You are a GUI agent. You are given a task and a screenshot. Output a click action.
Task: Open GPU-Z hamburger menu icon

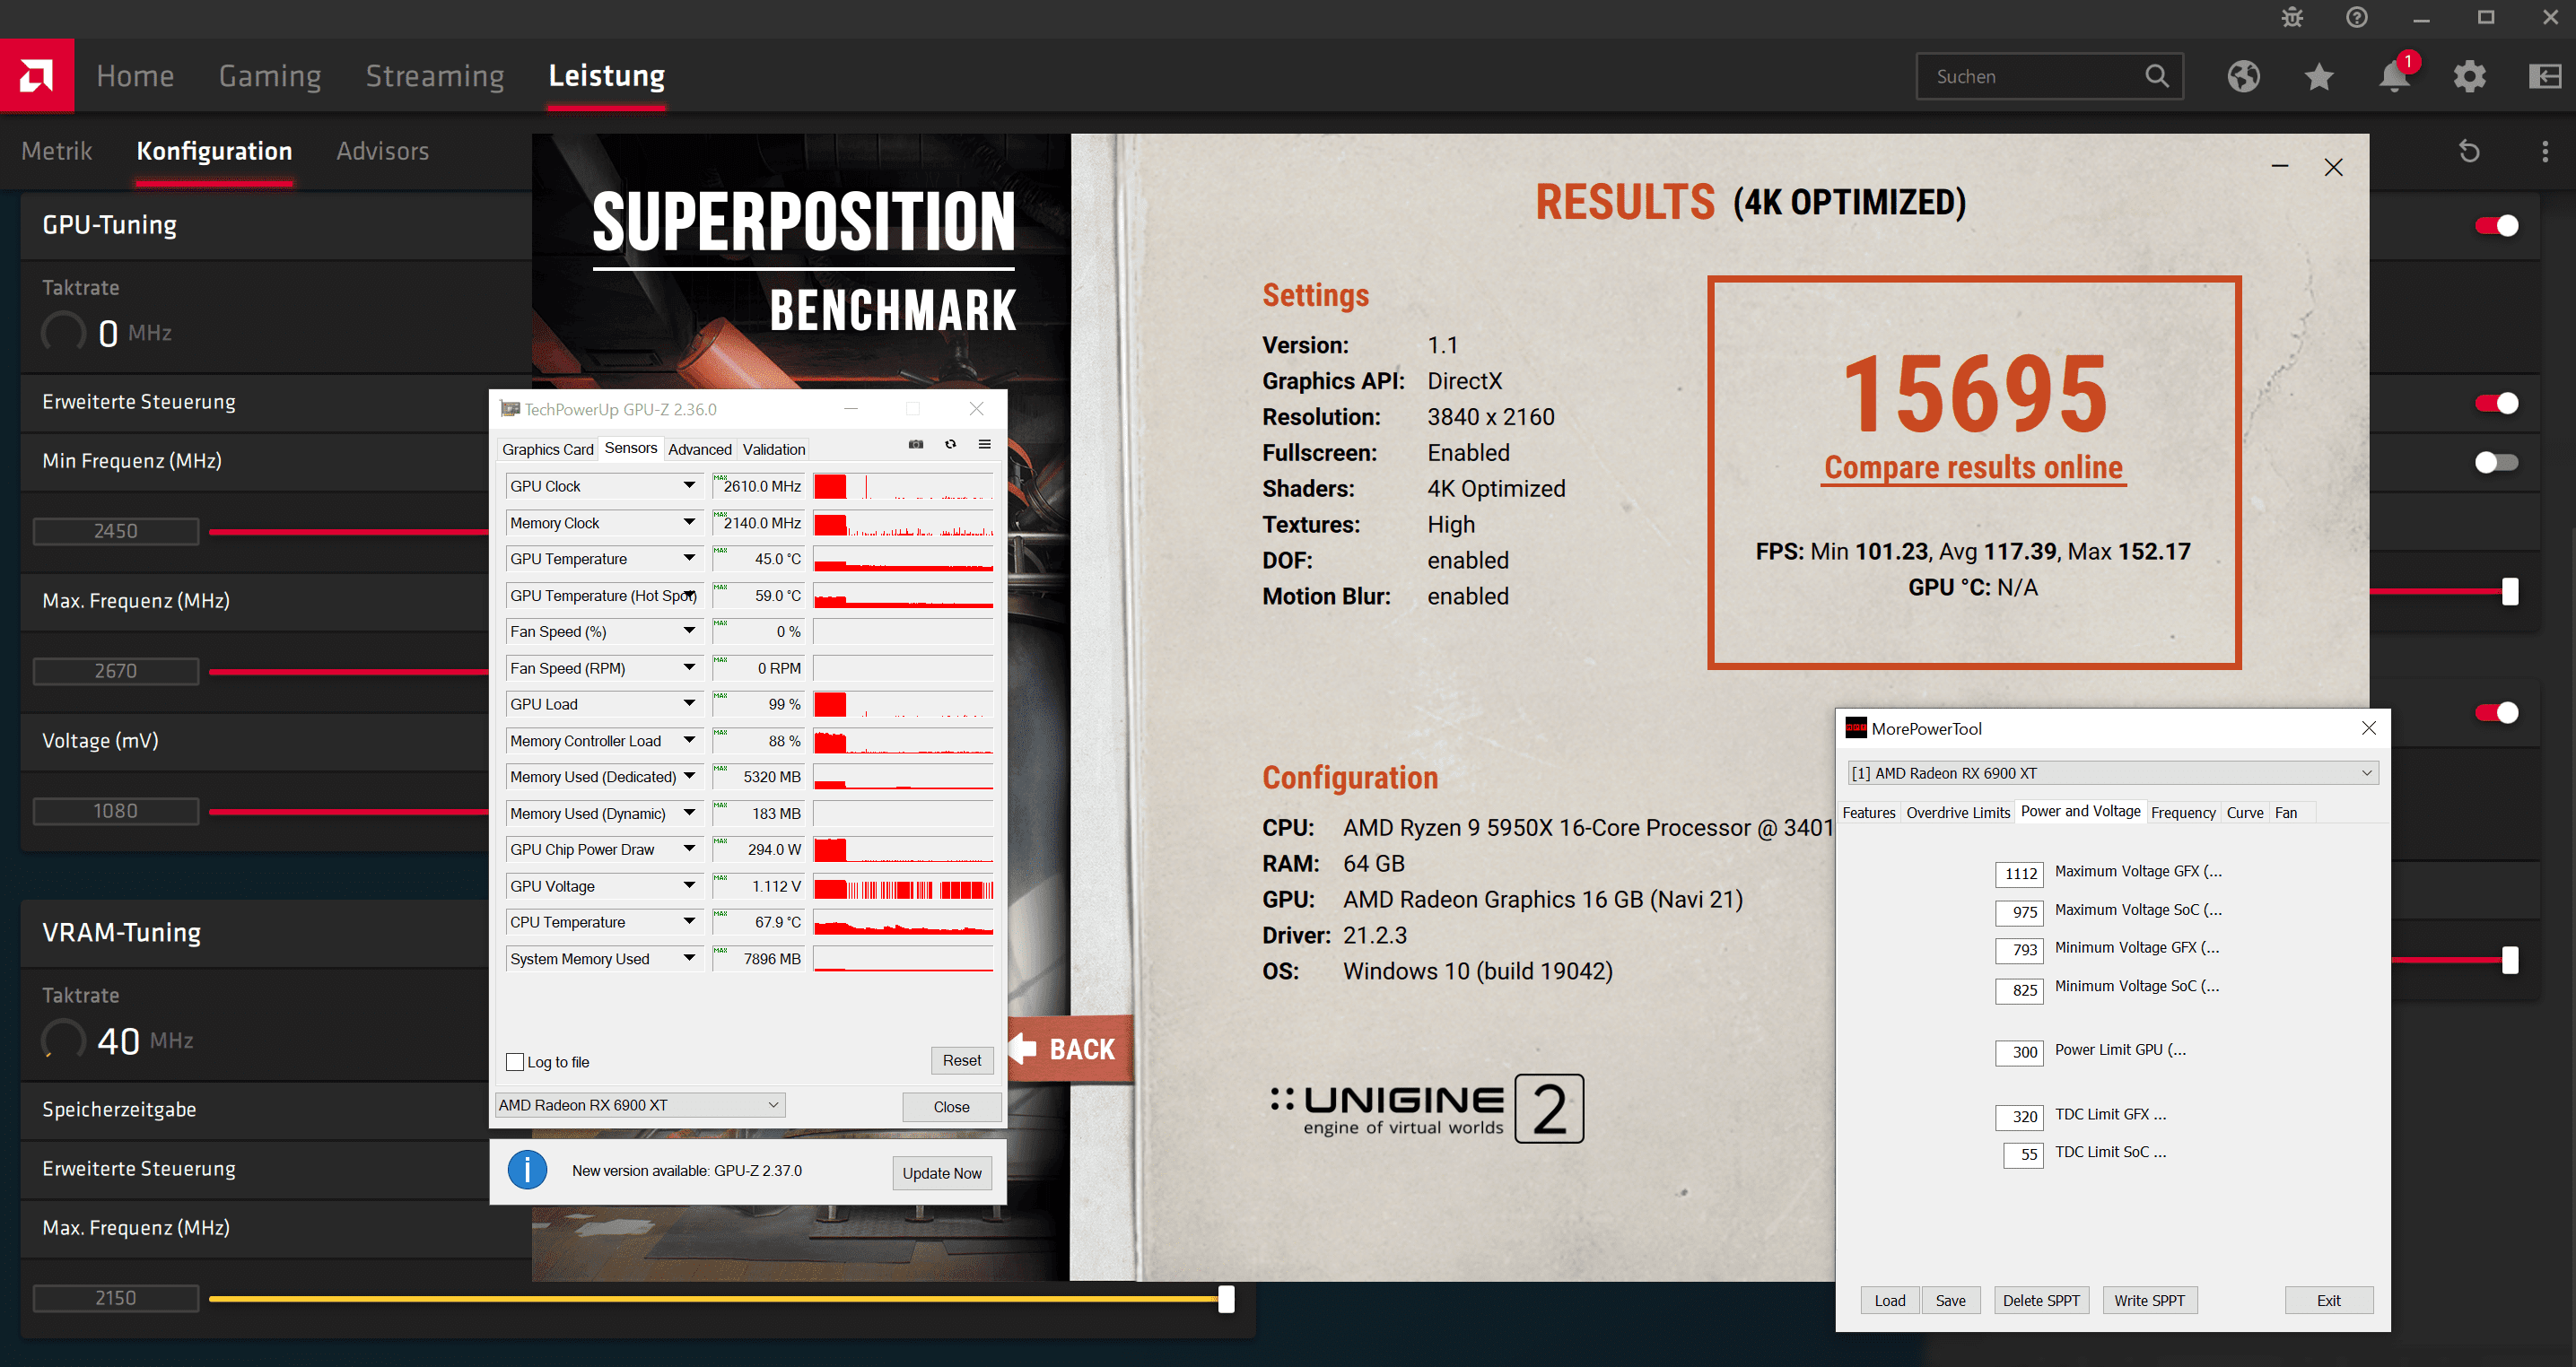click(984, 444)
